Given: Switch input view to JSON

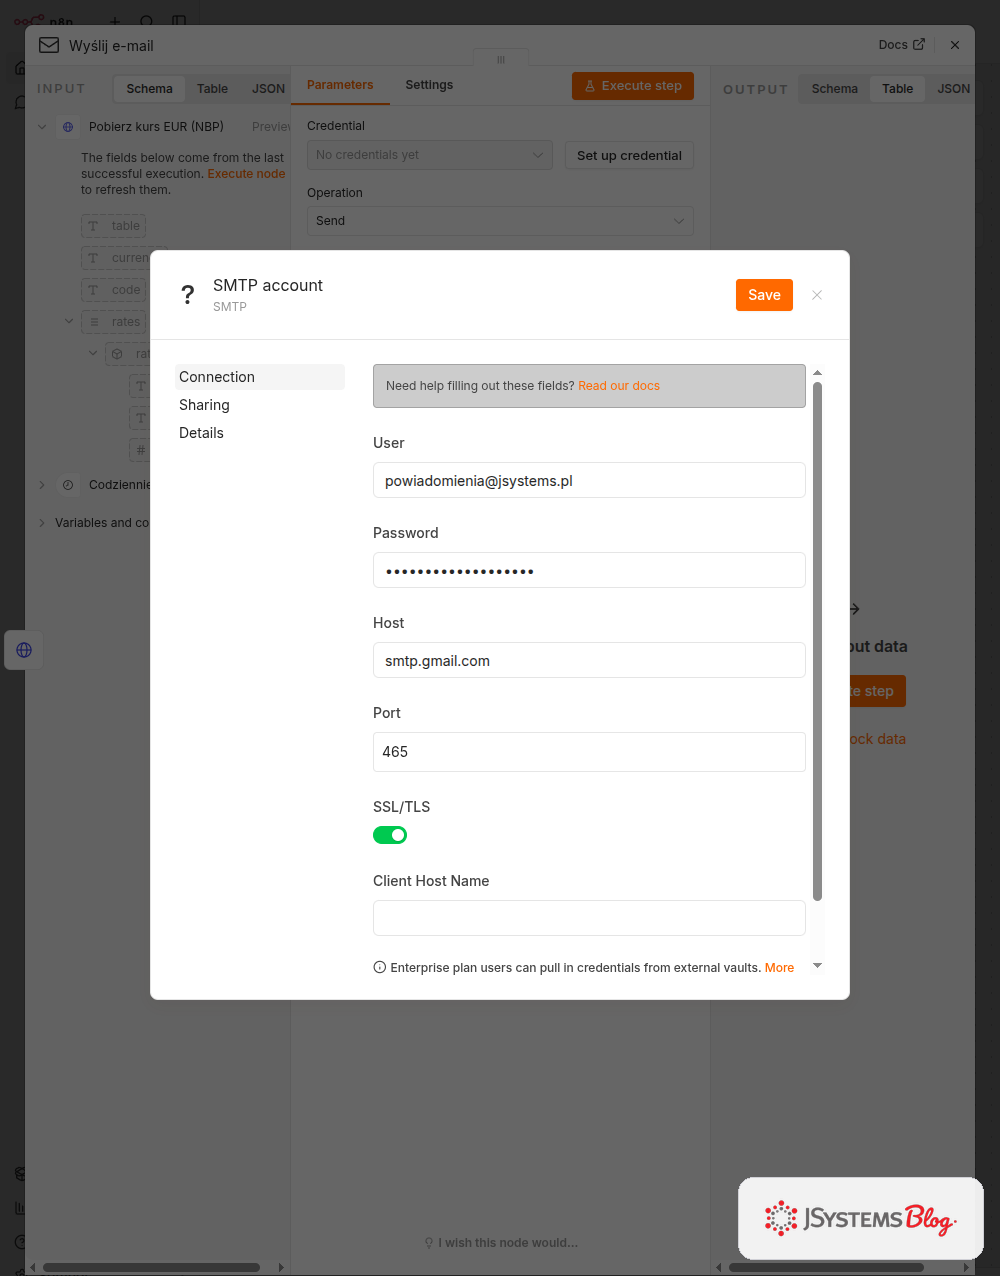Looking at the screenshot, I should (x=268, y=89).
